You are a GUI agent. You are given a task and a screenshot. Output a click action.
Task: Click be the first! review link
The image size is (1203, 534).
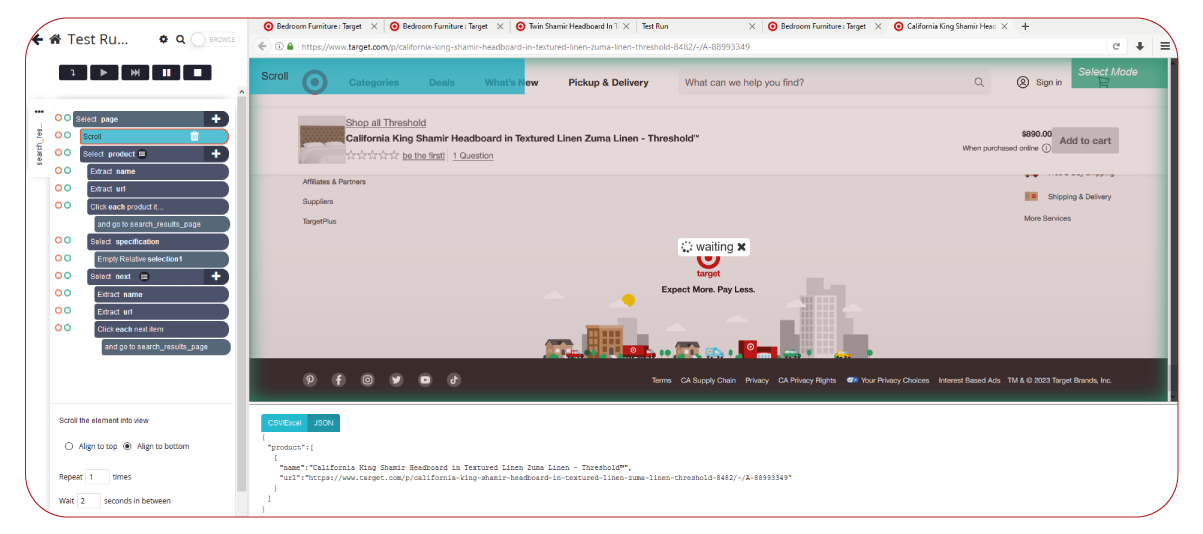point(424,156)
